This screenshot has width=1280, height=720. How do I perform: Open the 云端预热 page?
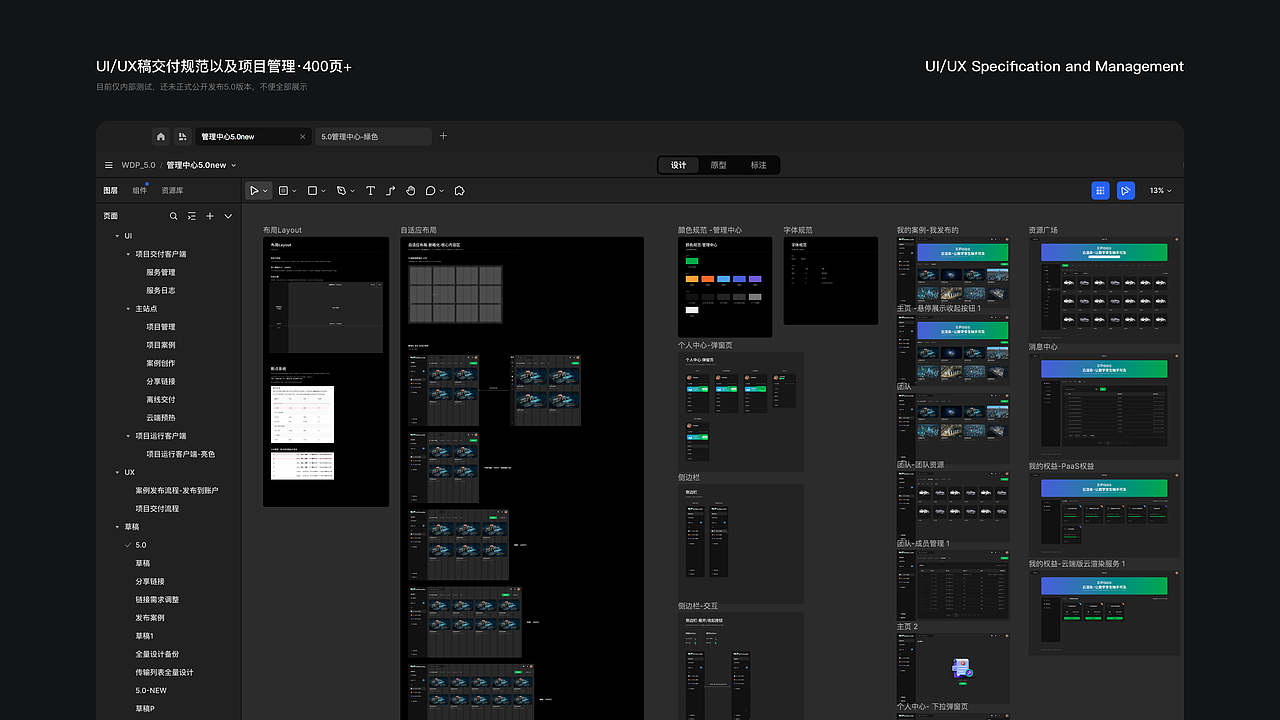tap(161, 418)
